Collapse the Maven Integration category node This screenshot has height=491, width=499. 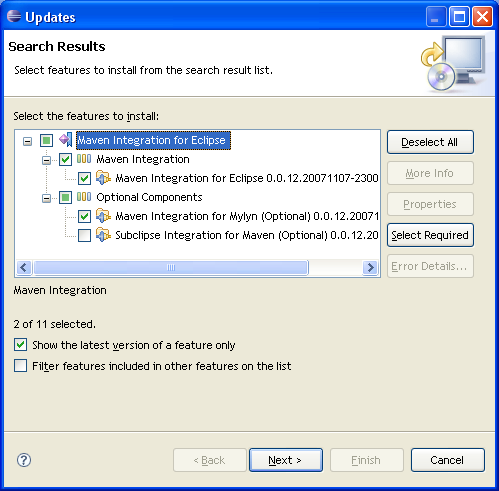[x=46, y=160]
